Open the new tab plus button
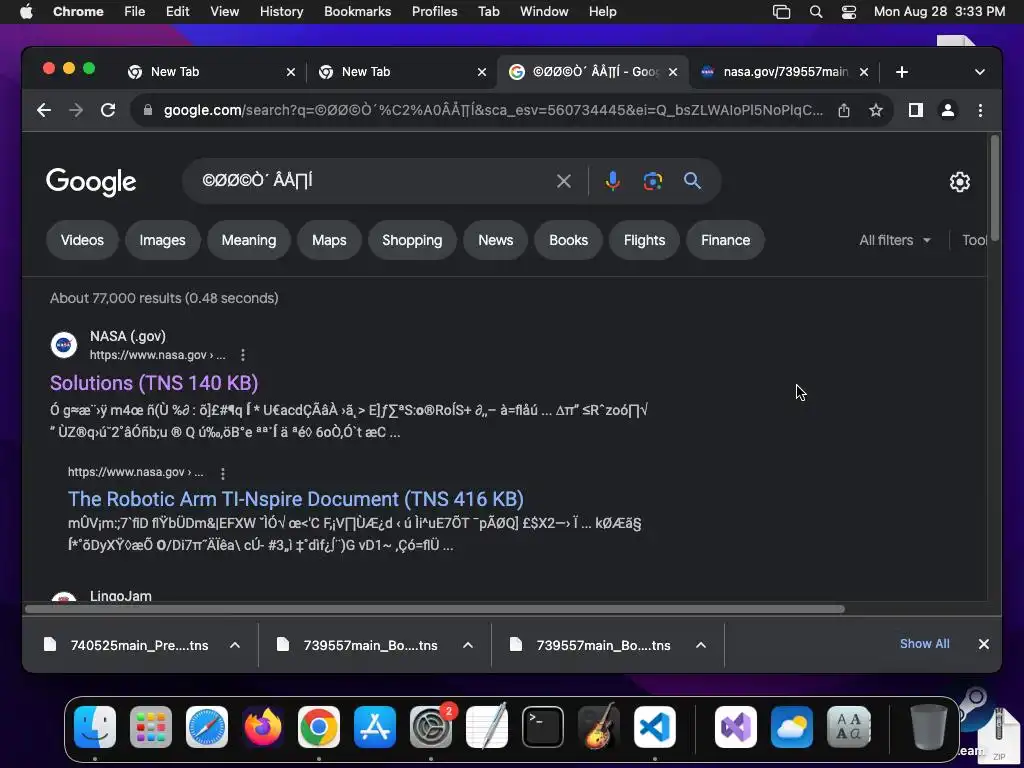 (x=902, y=72)
